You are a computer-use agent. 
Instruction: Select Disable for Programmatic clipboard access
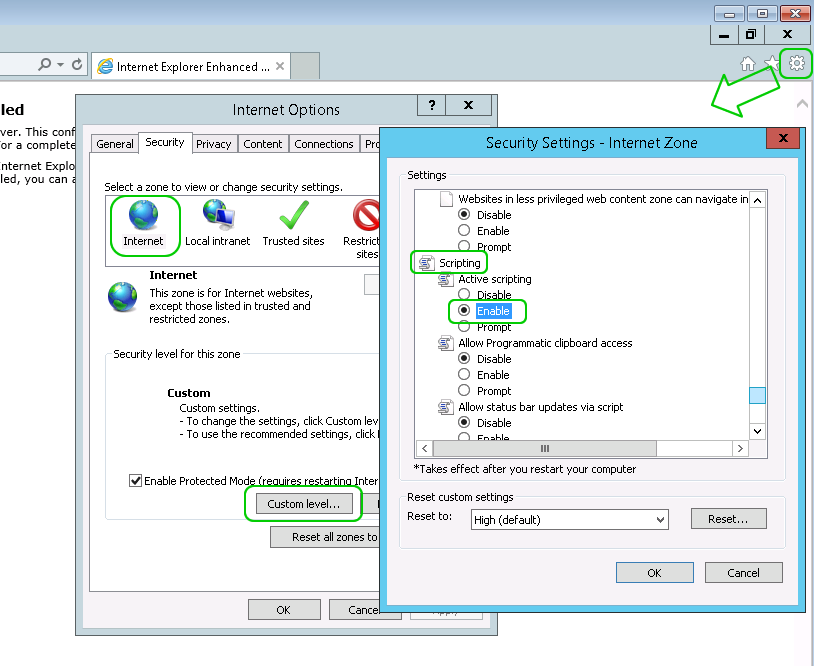(464, 359)
